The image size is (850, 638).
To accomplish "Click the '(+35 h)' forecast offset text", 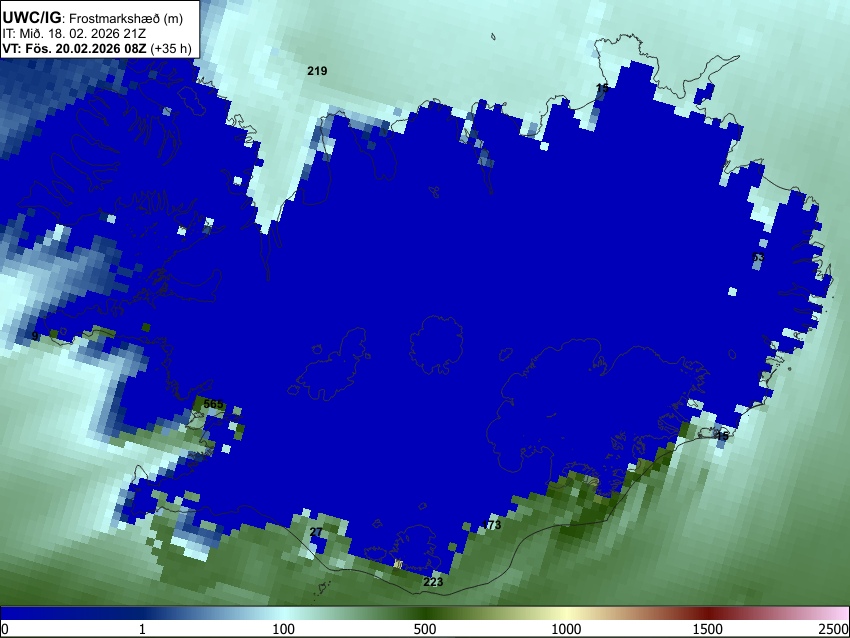I will coord(170,48).
